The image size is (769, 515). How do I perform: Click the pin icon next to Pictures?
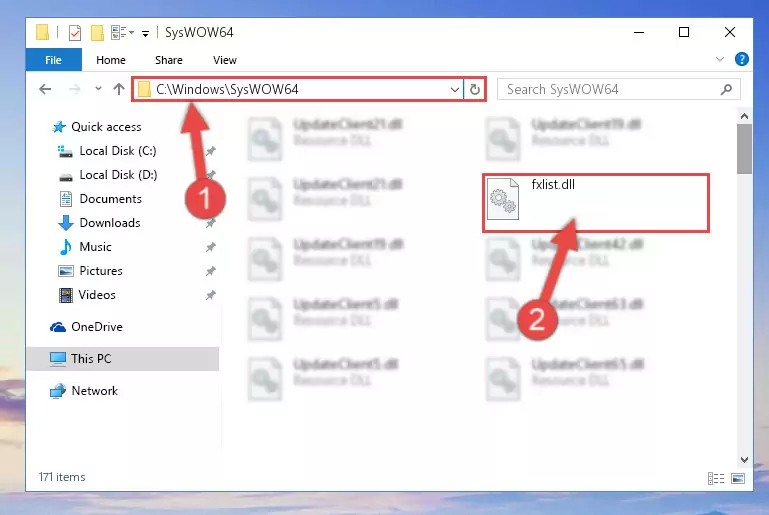(210, 271)
